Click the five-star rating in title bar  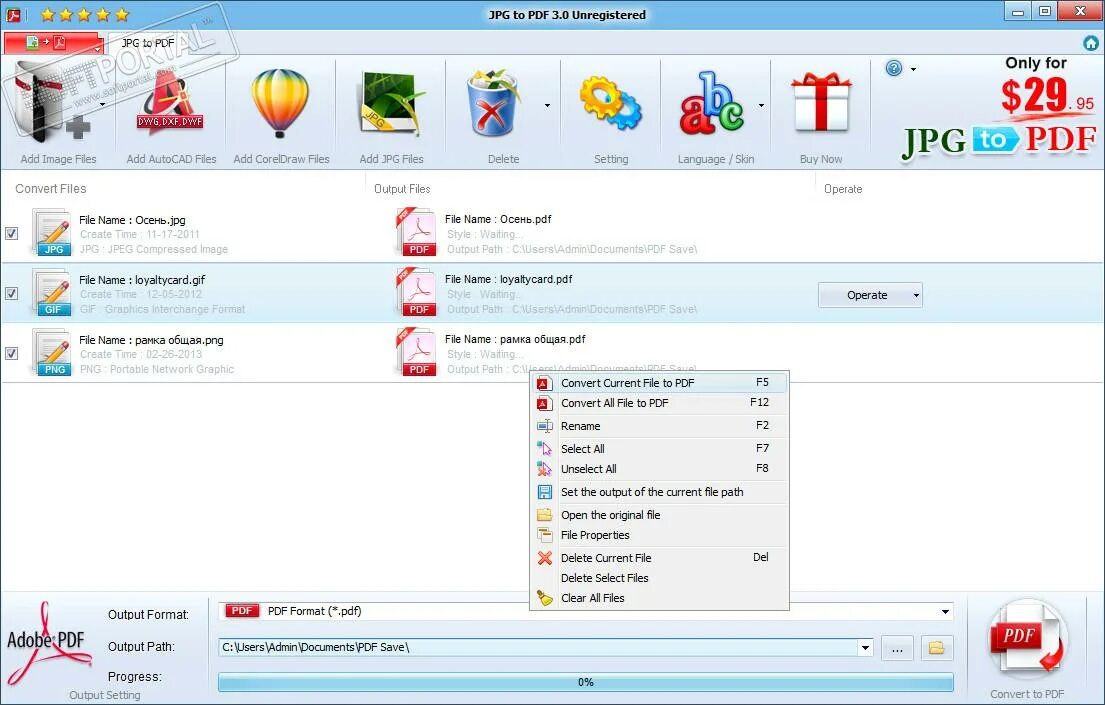[85, 14]
